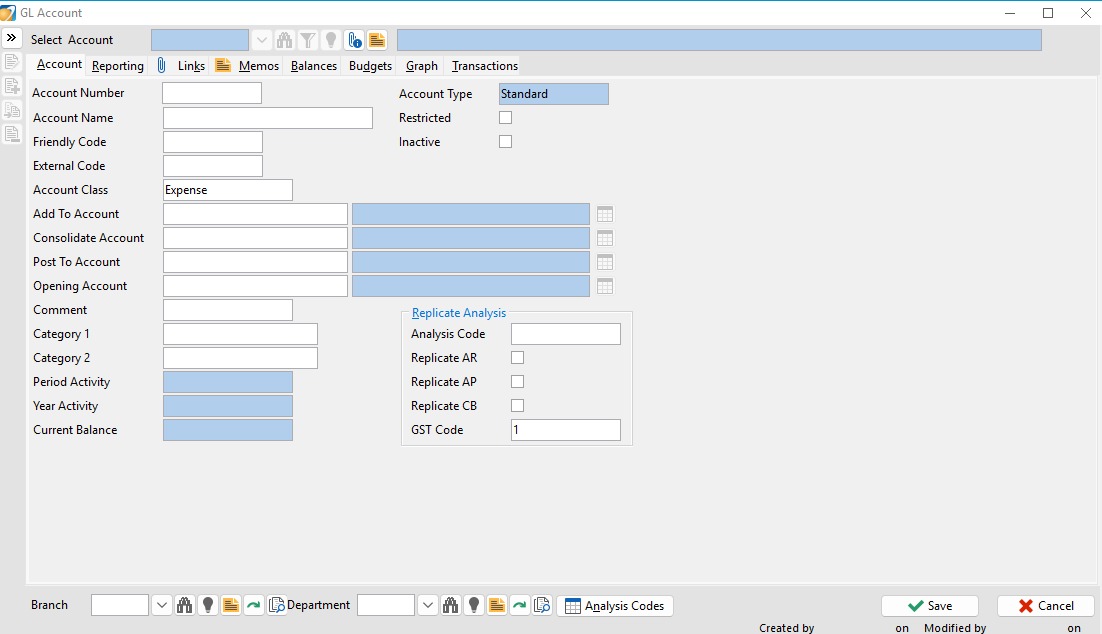
Task: Open the Graph tab
Action: pyautogui.click(x=422, y=65)
